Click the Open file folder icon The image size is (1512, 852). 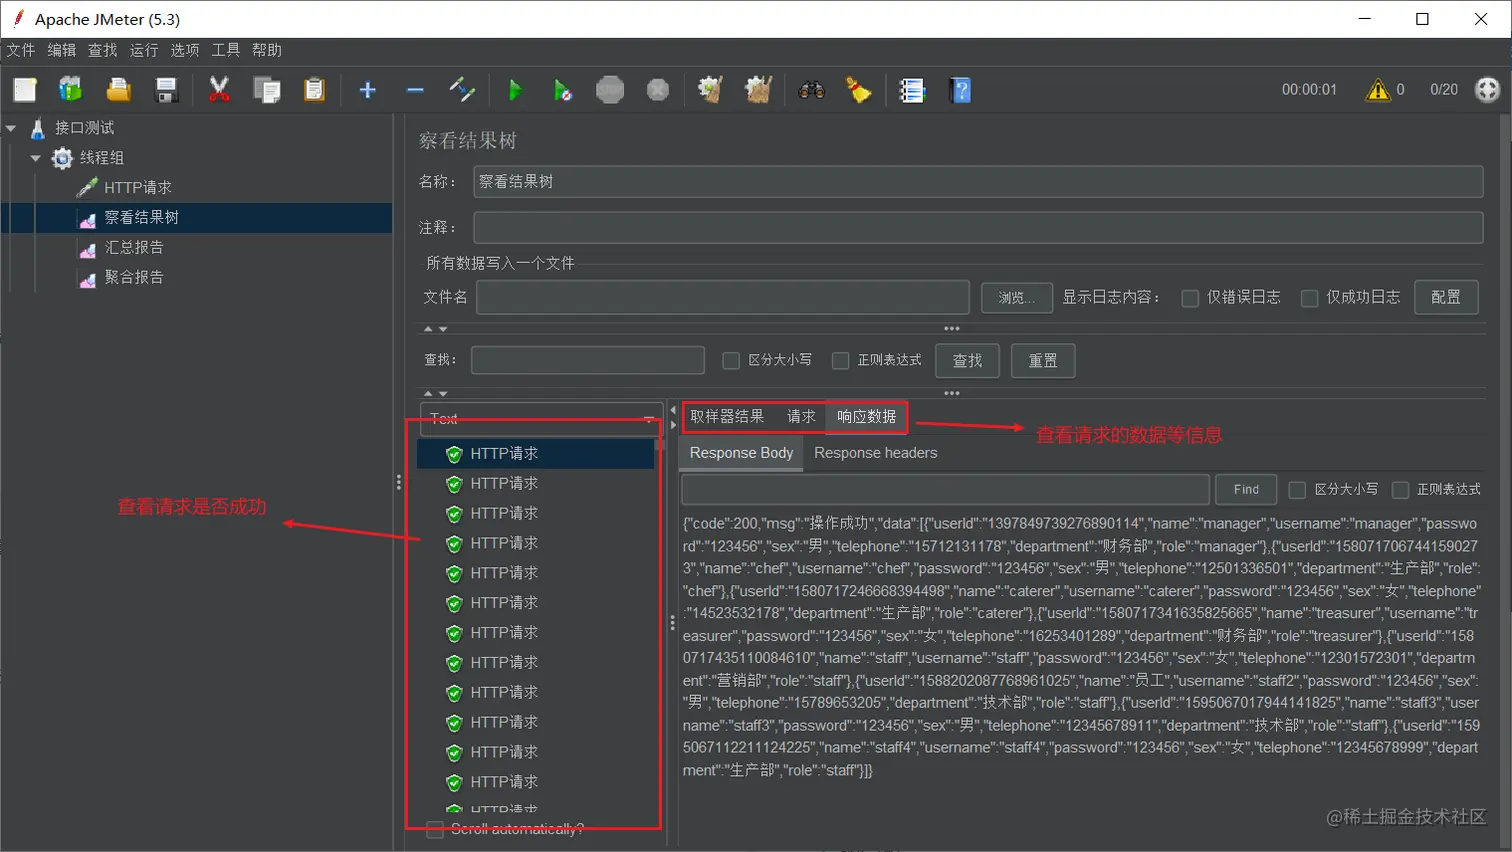(118, 90)
